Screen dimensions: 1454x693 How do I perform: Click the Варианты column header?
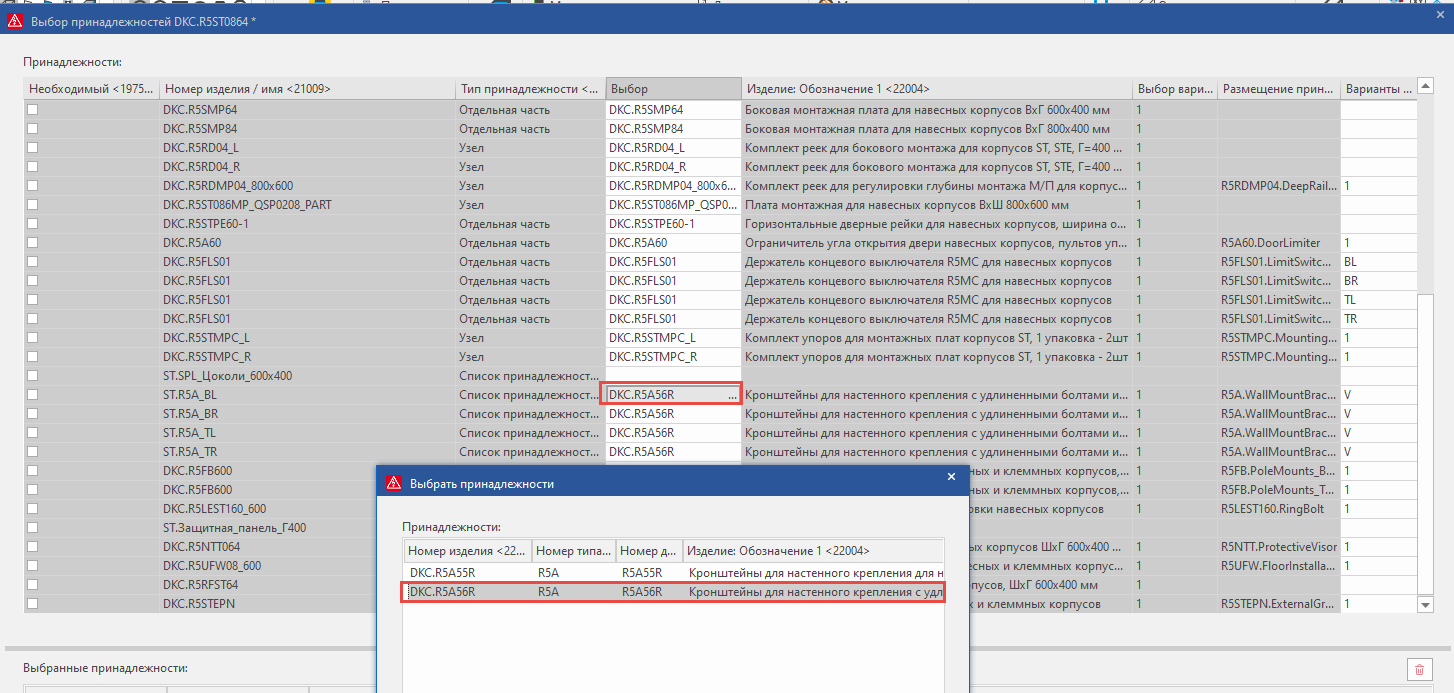[x=1378, y=89]
